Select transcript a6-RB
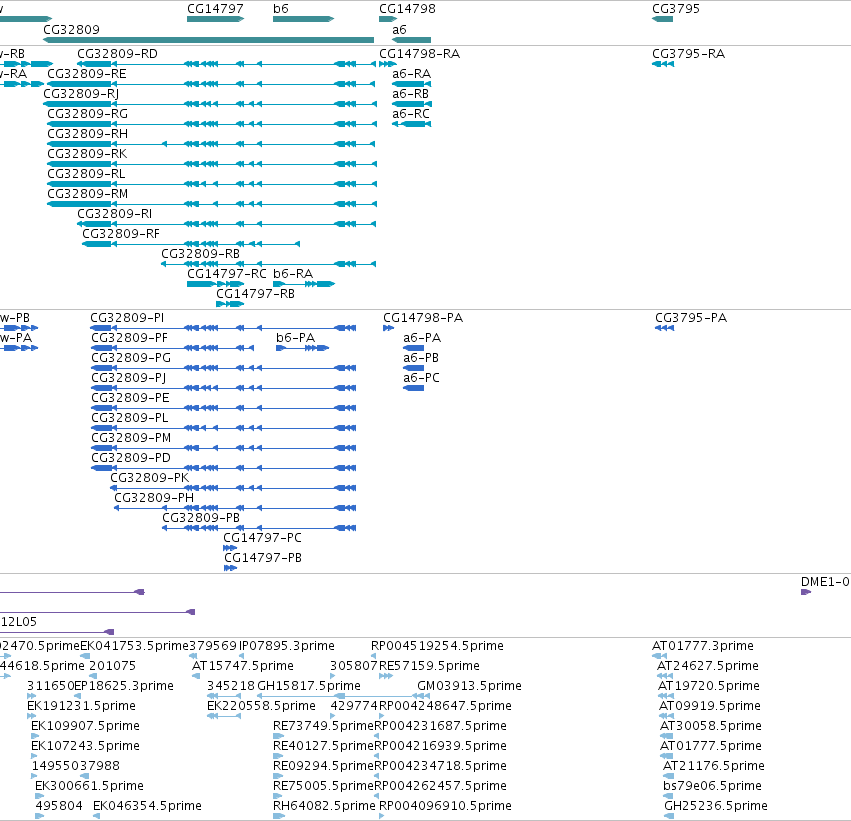 coord(412,104)
